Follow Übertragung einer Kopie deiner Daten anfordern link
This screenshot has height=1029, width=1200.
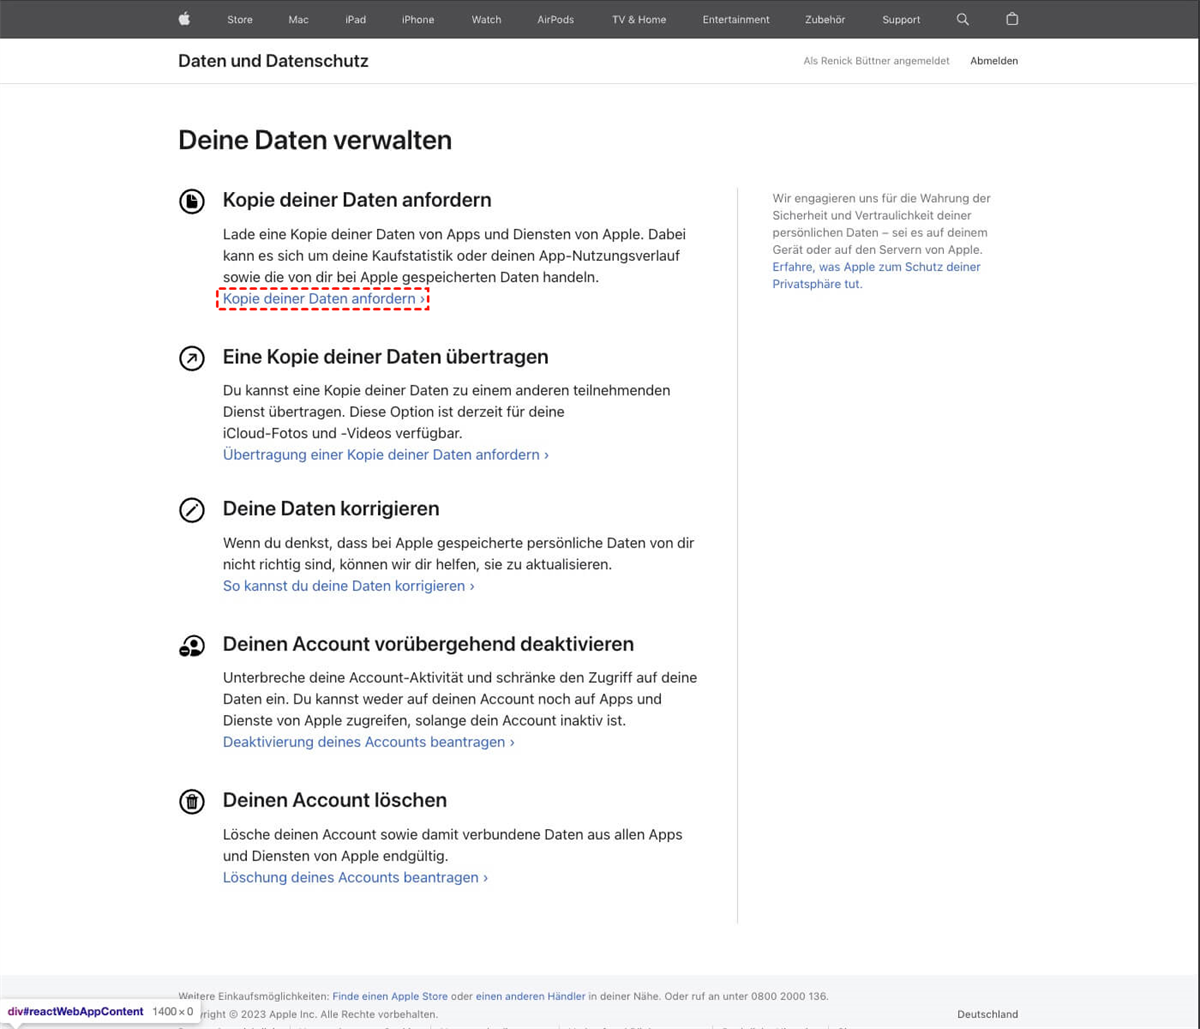[386, 455]
